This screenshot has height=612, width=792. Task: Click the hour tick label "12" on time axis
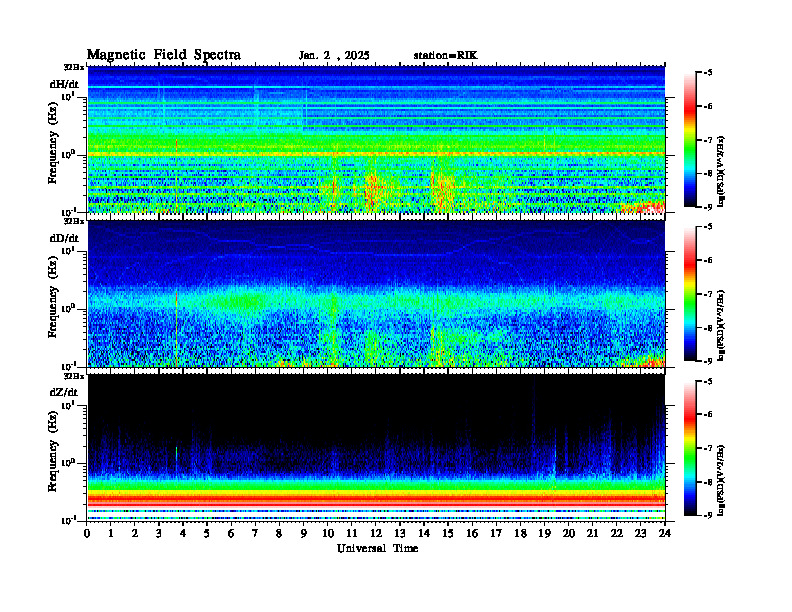[376, 534]
